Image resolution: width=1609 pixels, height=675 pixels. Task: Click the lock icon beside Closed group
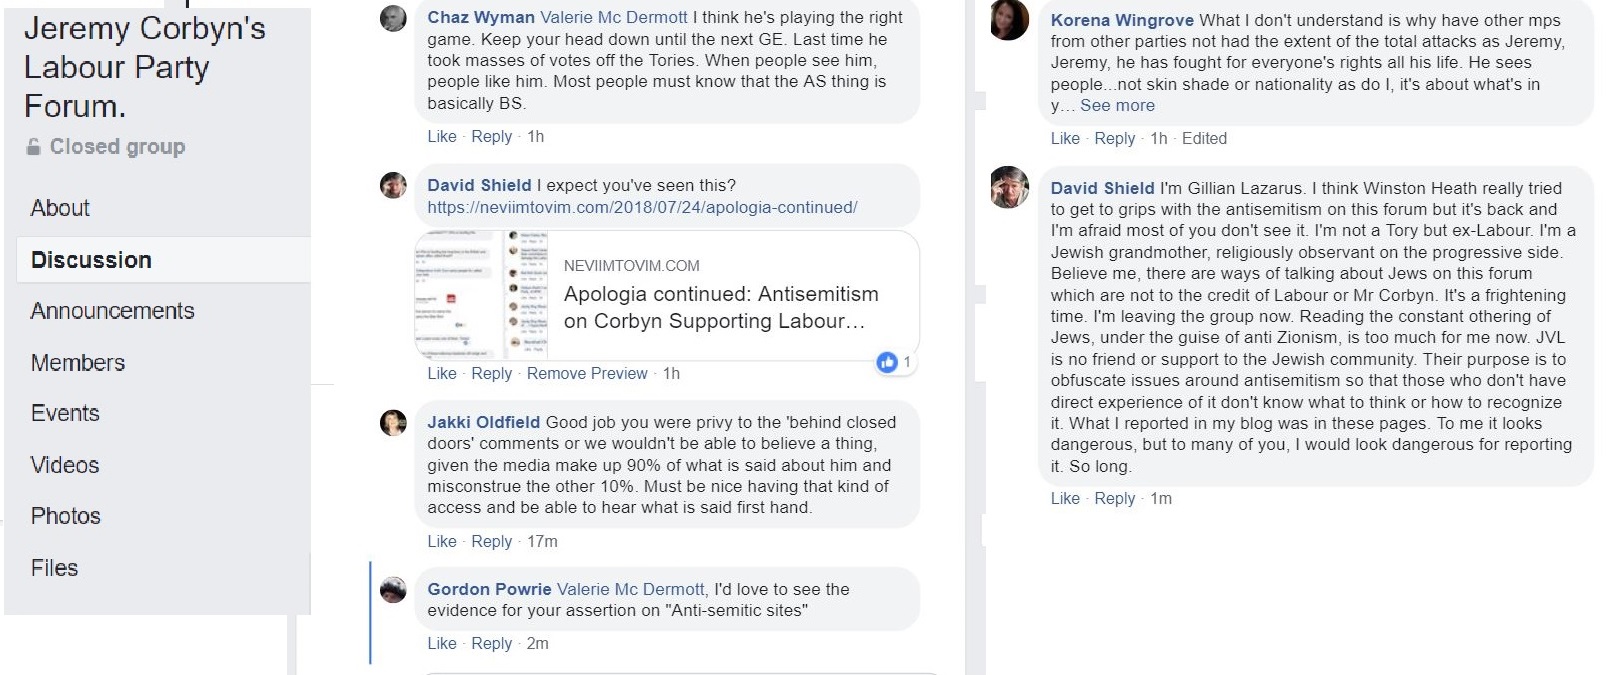34,147
